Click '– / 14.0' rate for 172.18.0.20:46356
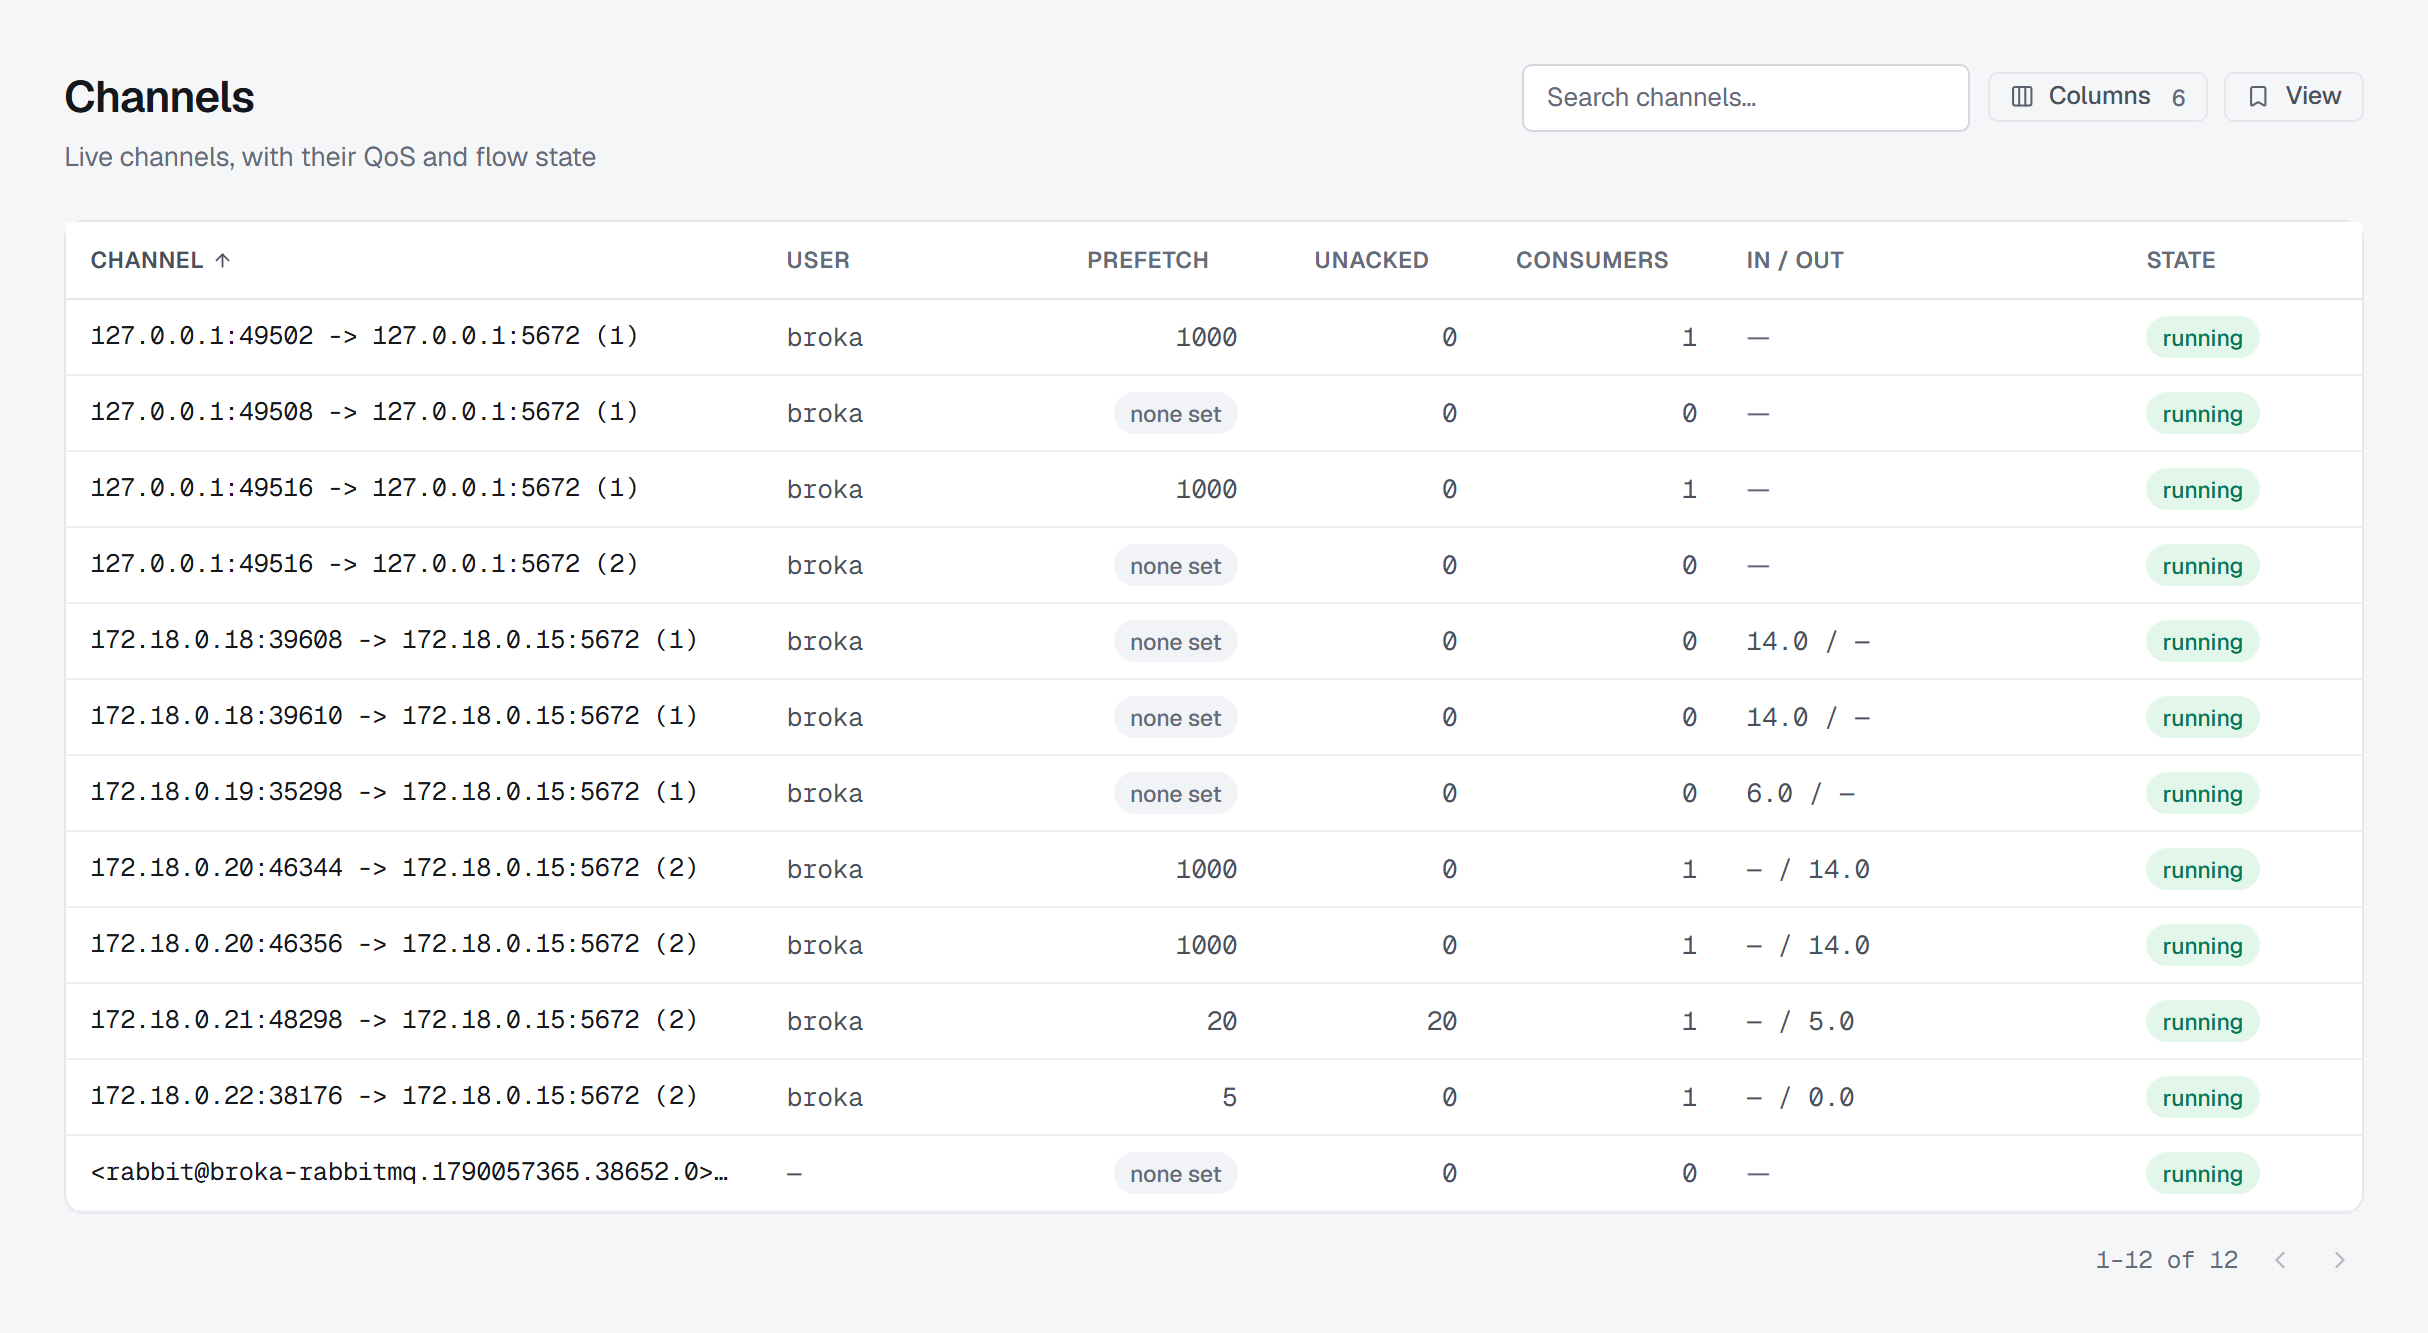Viewport: 2428px width, 1333px height. coord(1808,946)
